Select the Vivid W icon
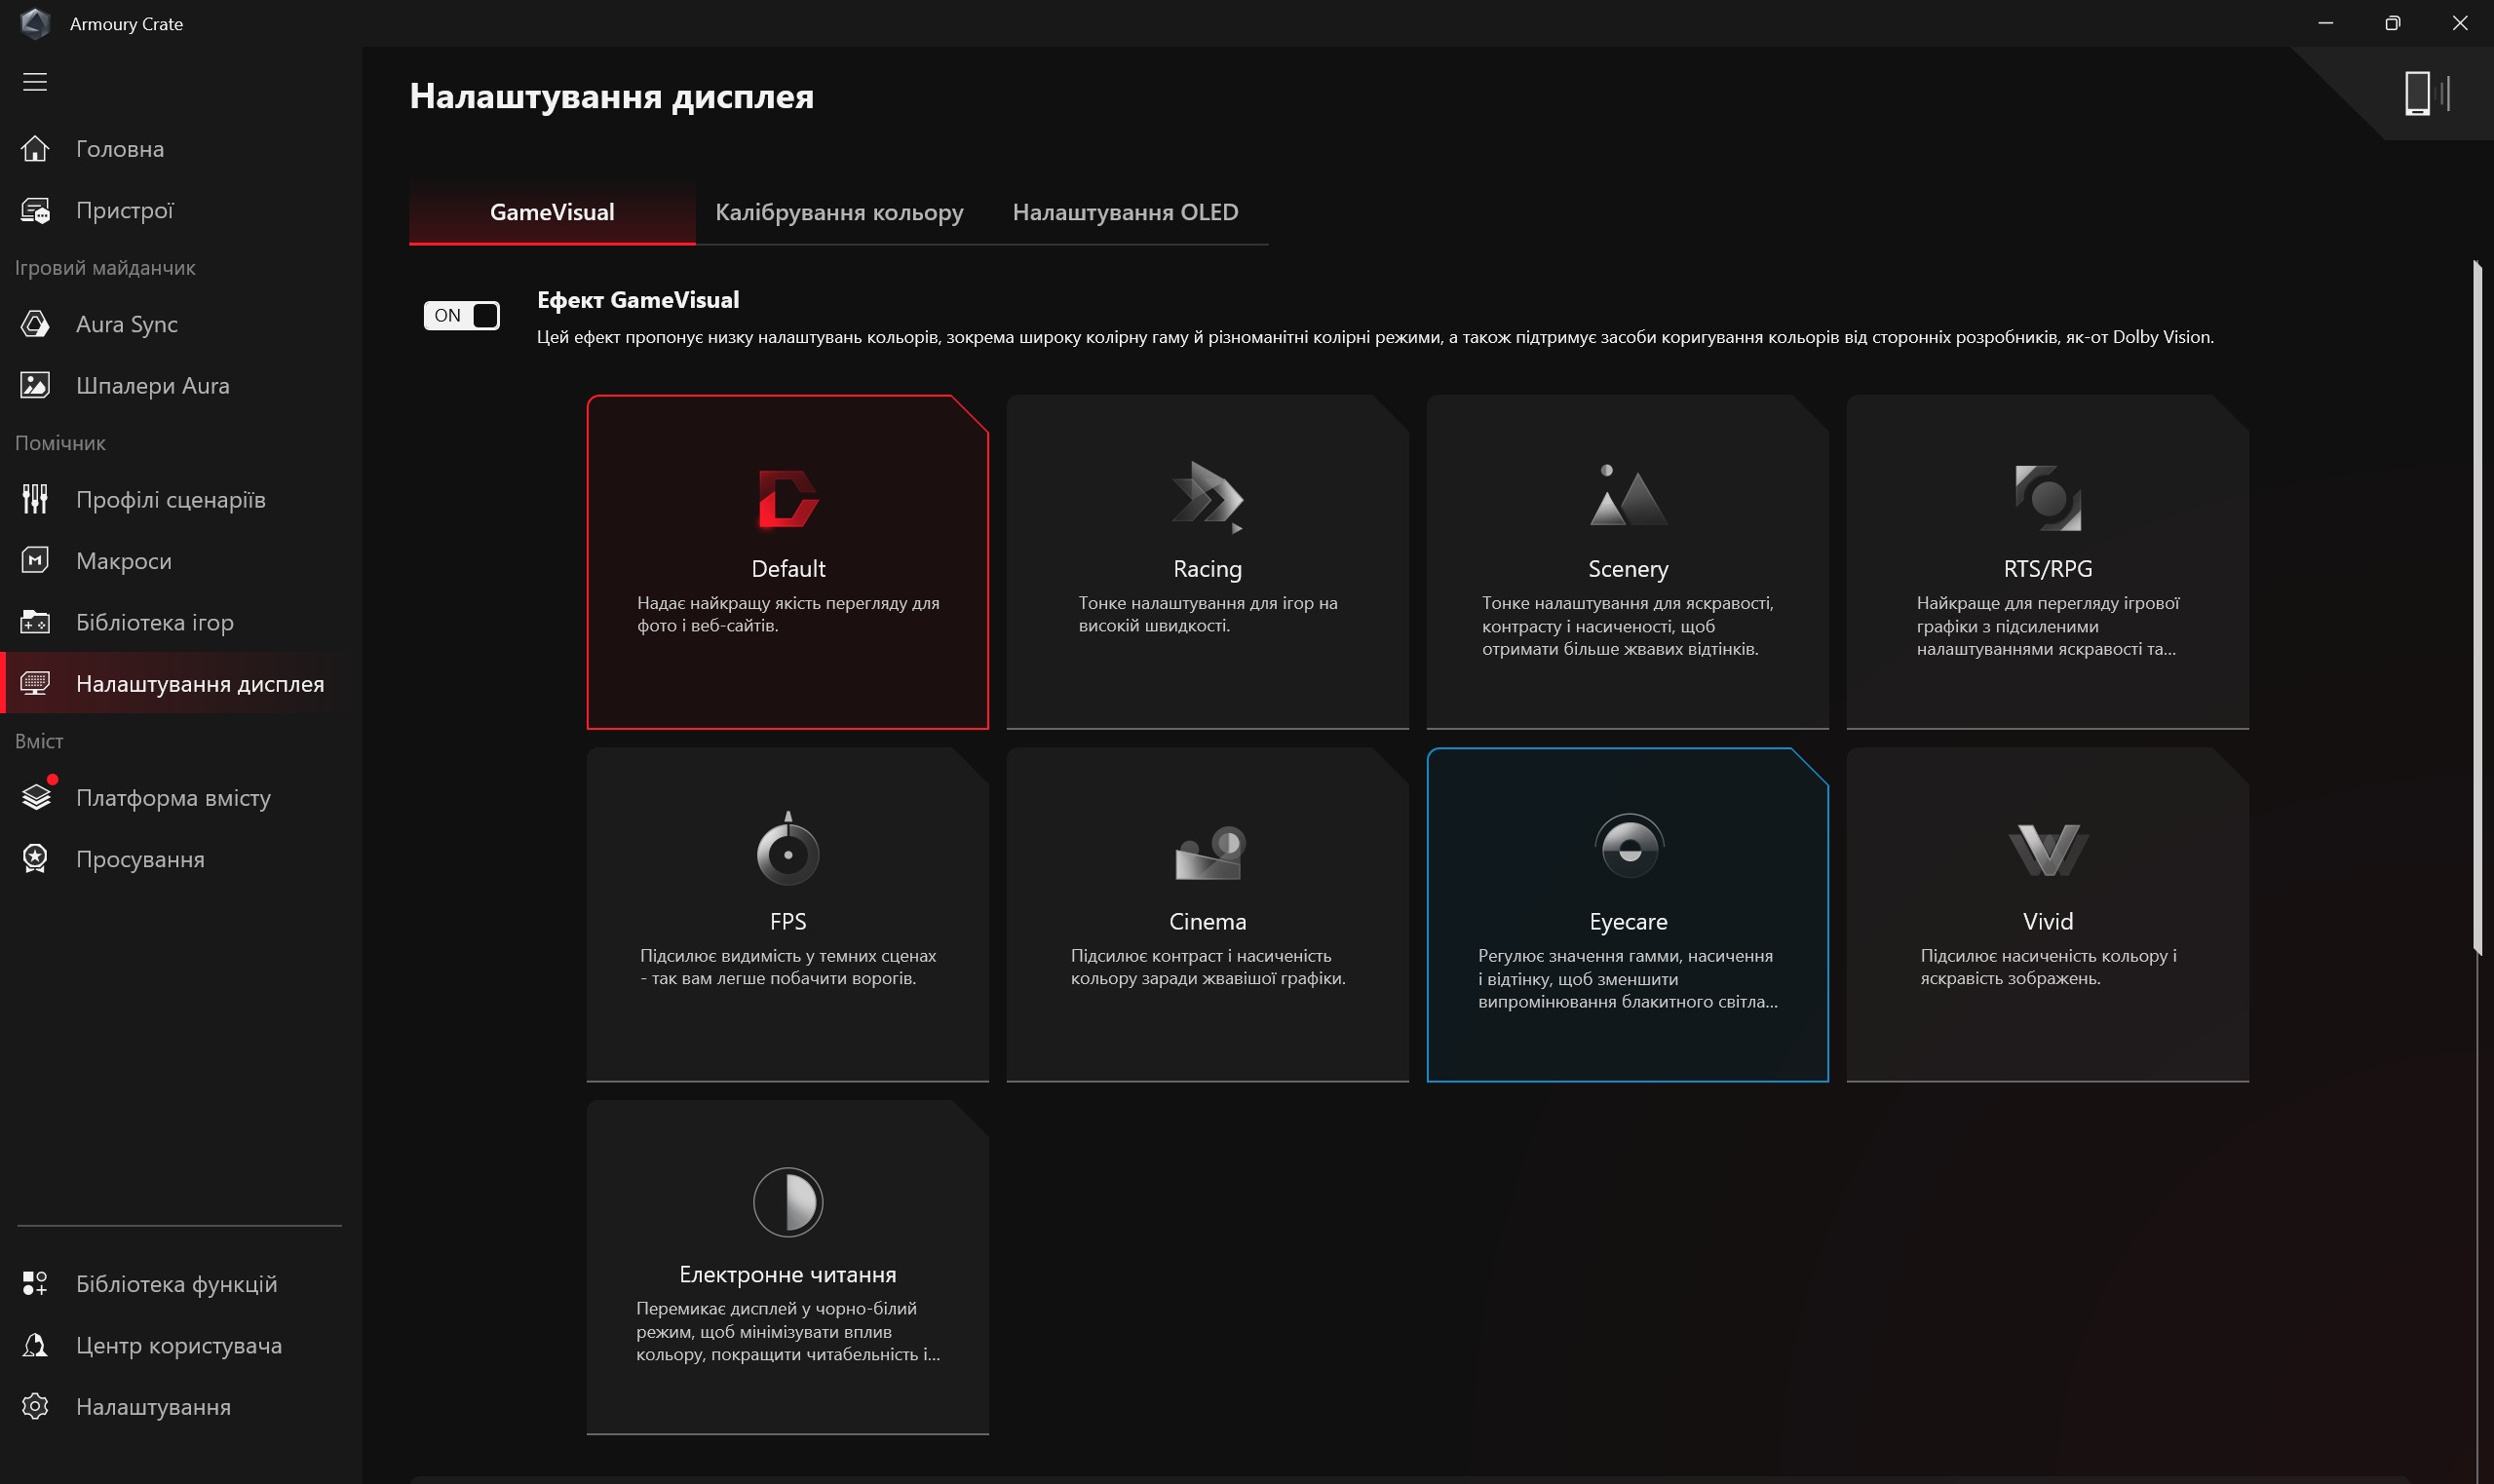The width and height of the screenshot is (2494, 1484). [x=2047, y=850]
